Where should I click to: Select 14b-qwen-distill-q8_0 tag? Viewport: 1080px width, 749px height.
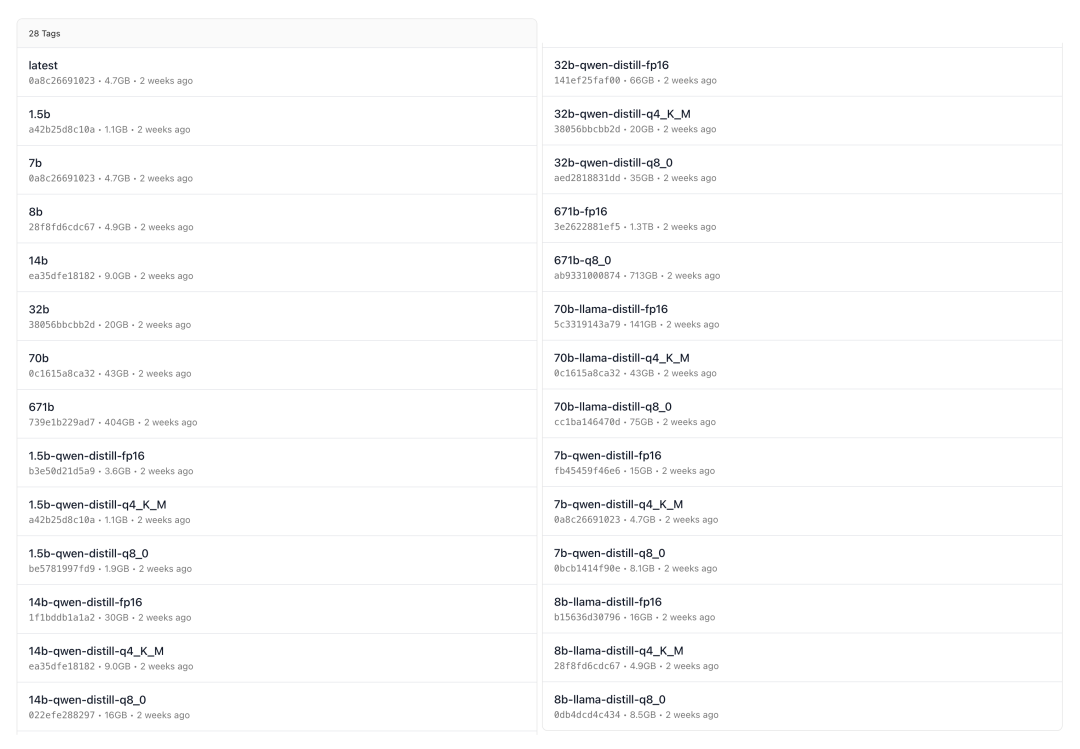pos(87,700)
